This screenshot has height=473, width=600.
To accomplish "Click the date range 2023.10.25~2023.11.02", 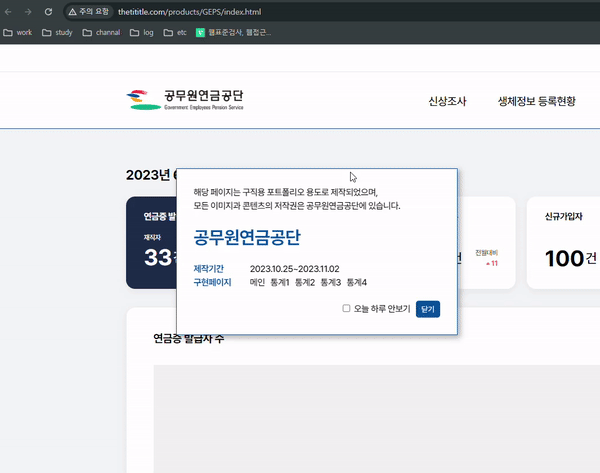I will [295, 269].
